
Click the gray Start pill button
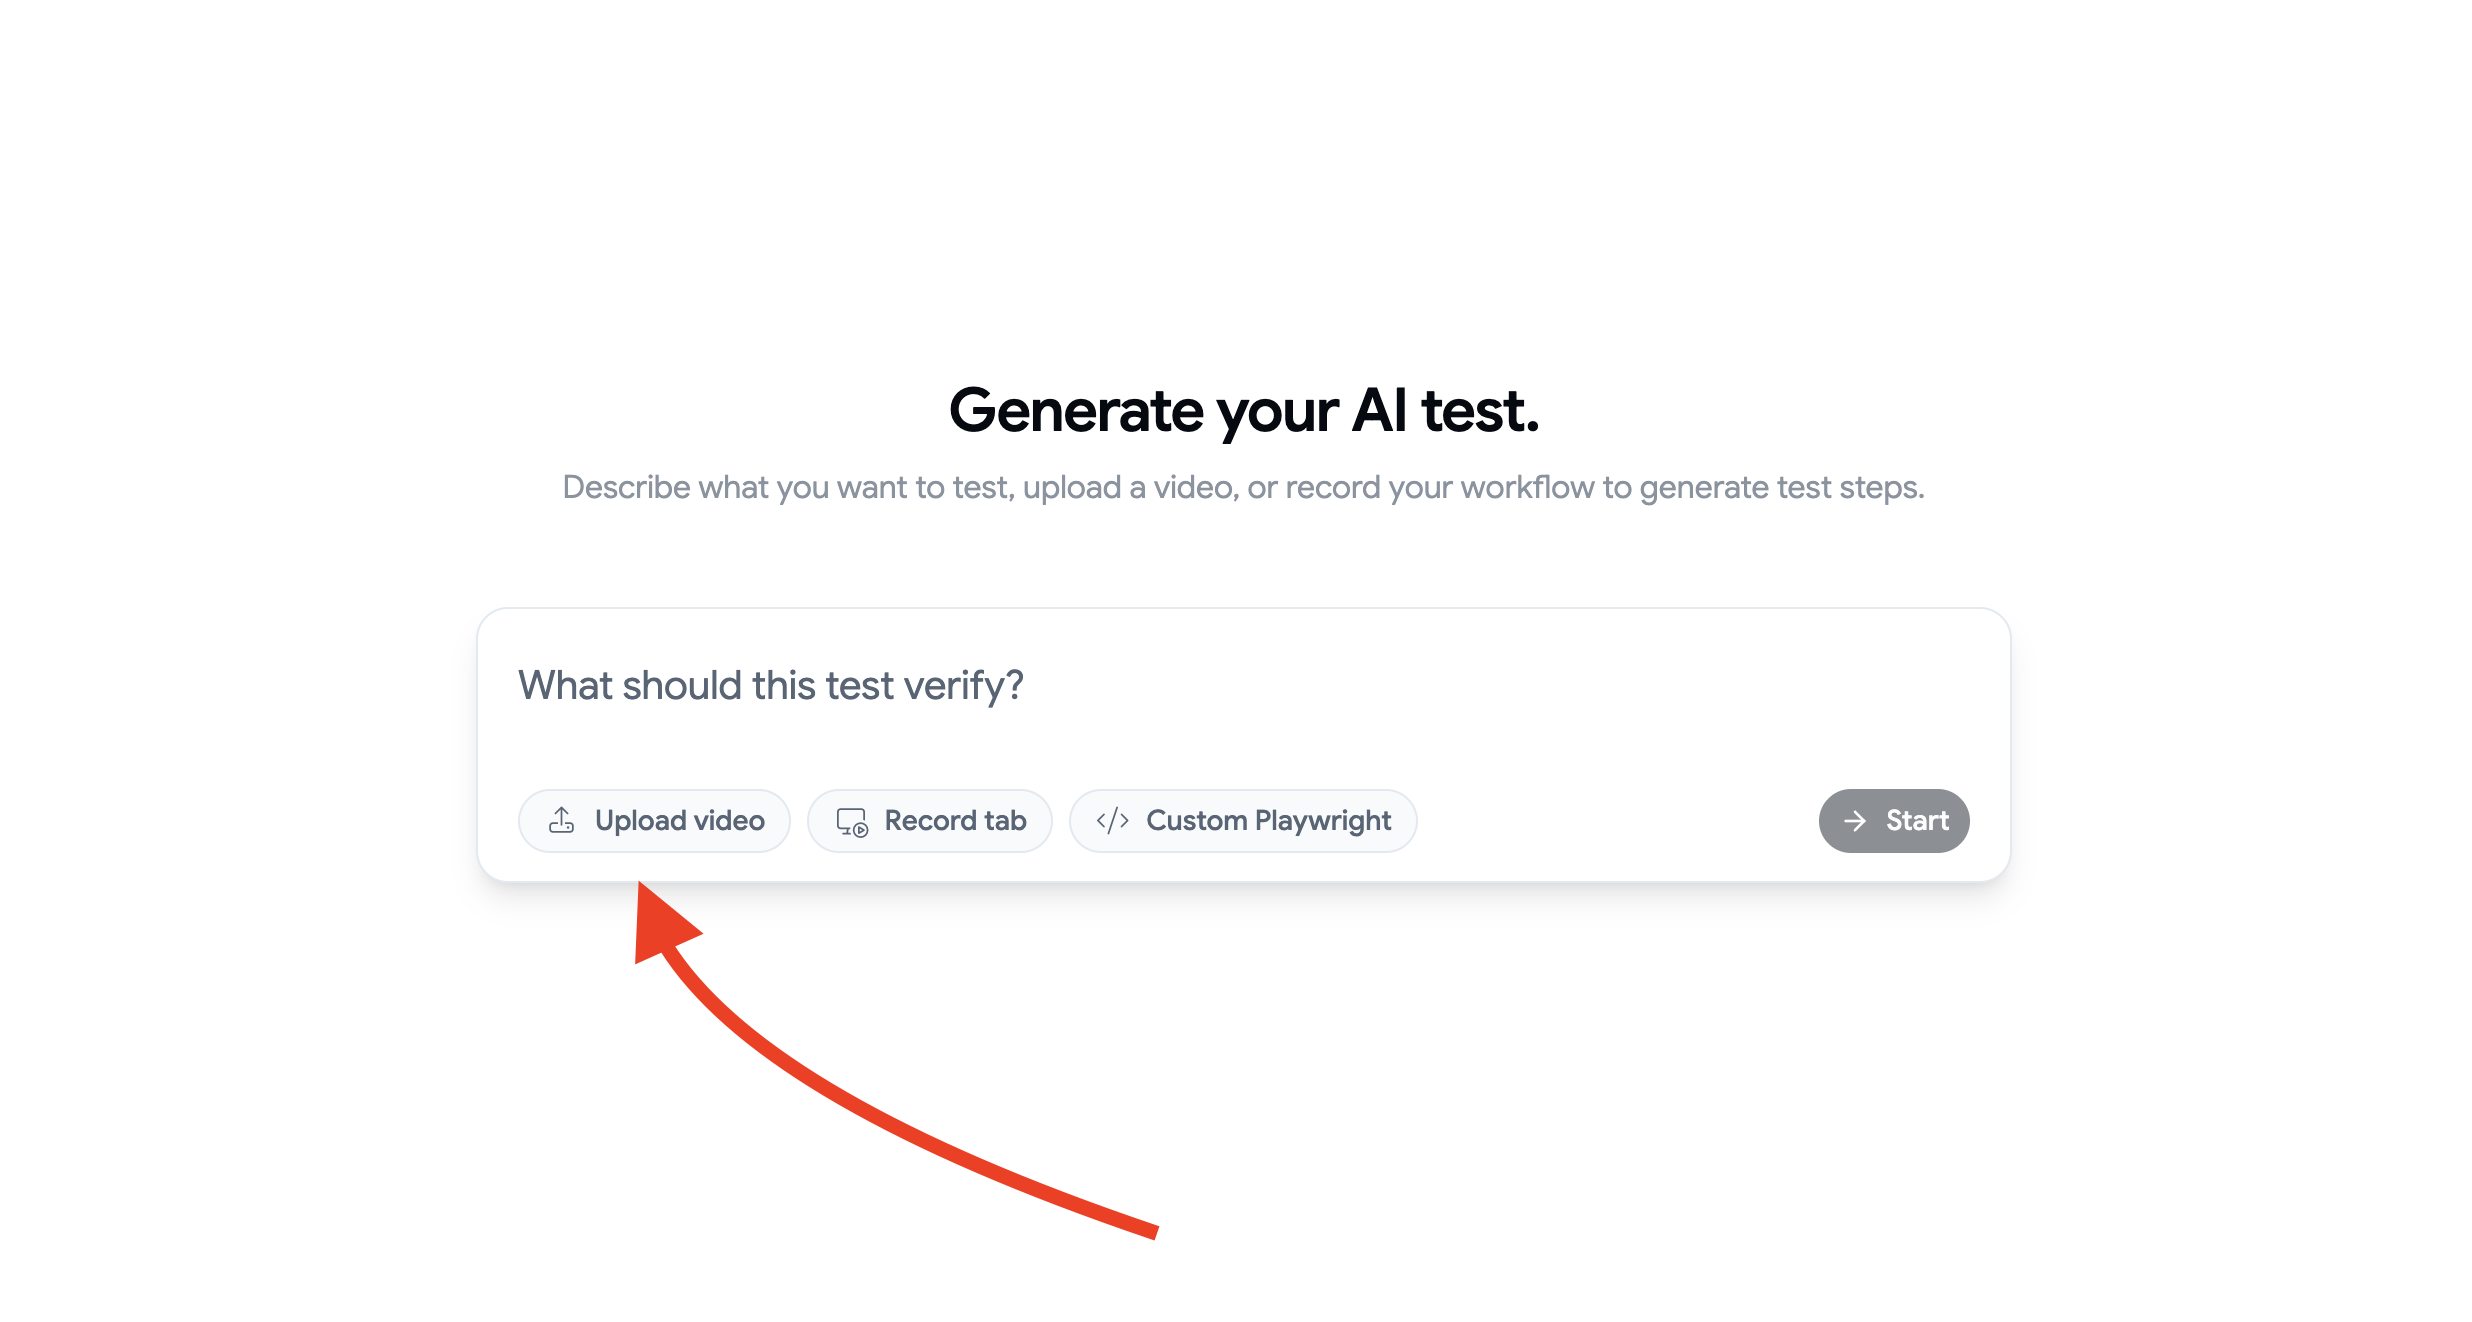[x=1893, y=820]
